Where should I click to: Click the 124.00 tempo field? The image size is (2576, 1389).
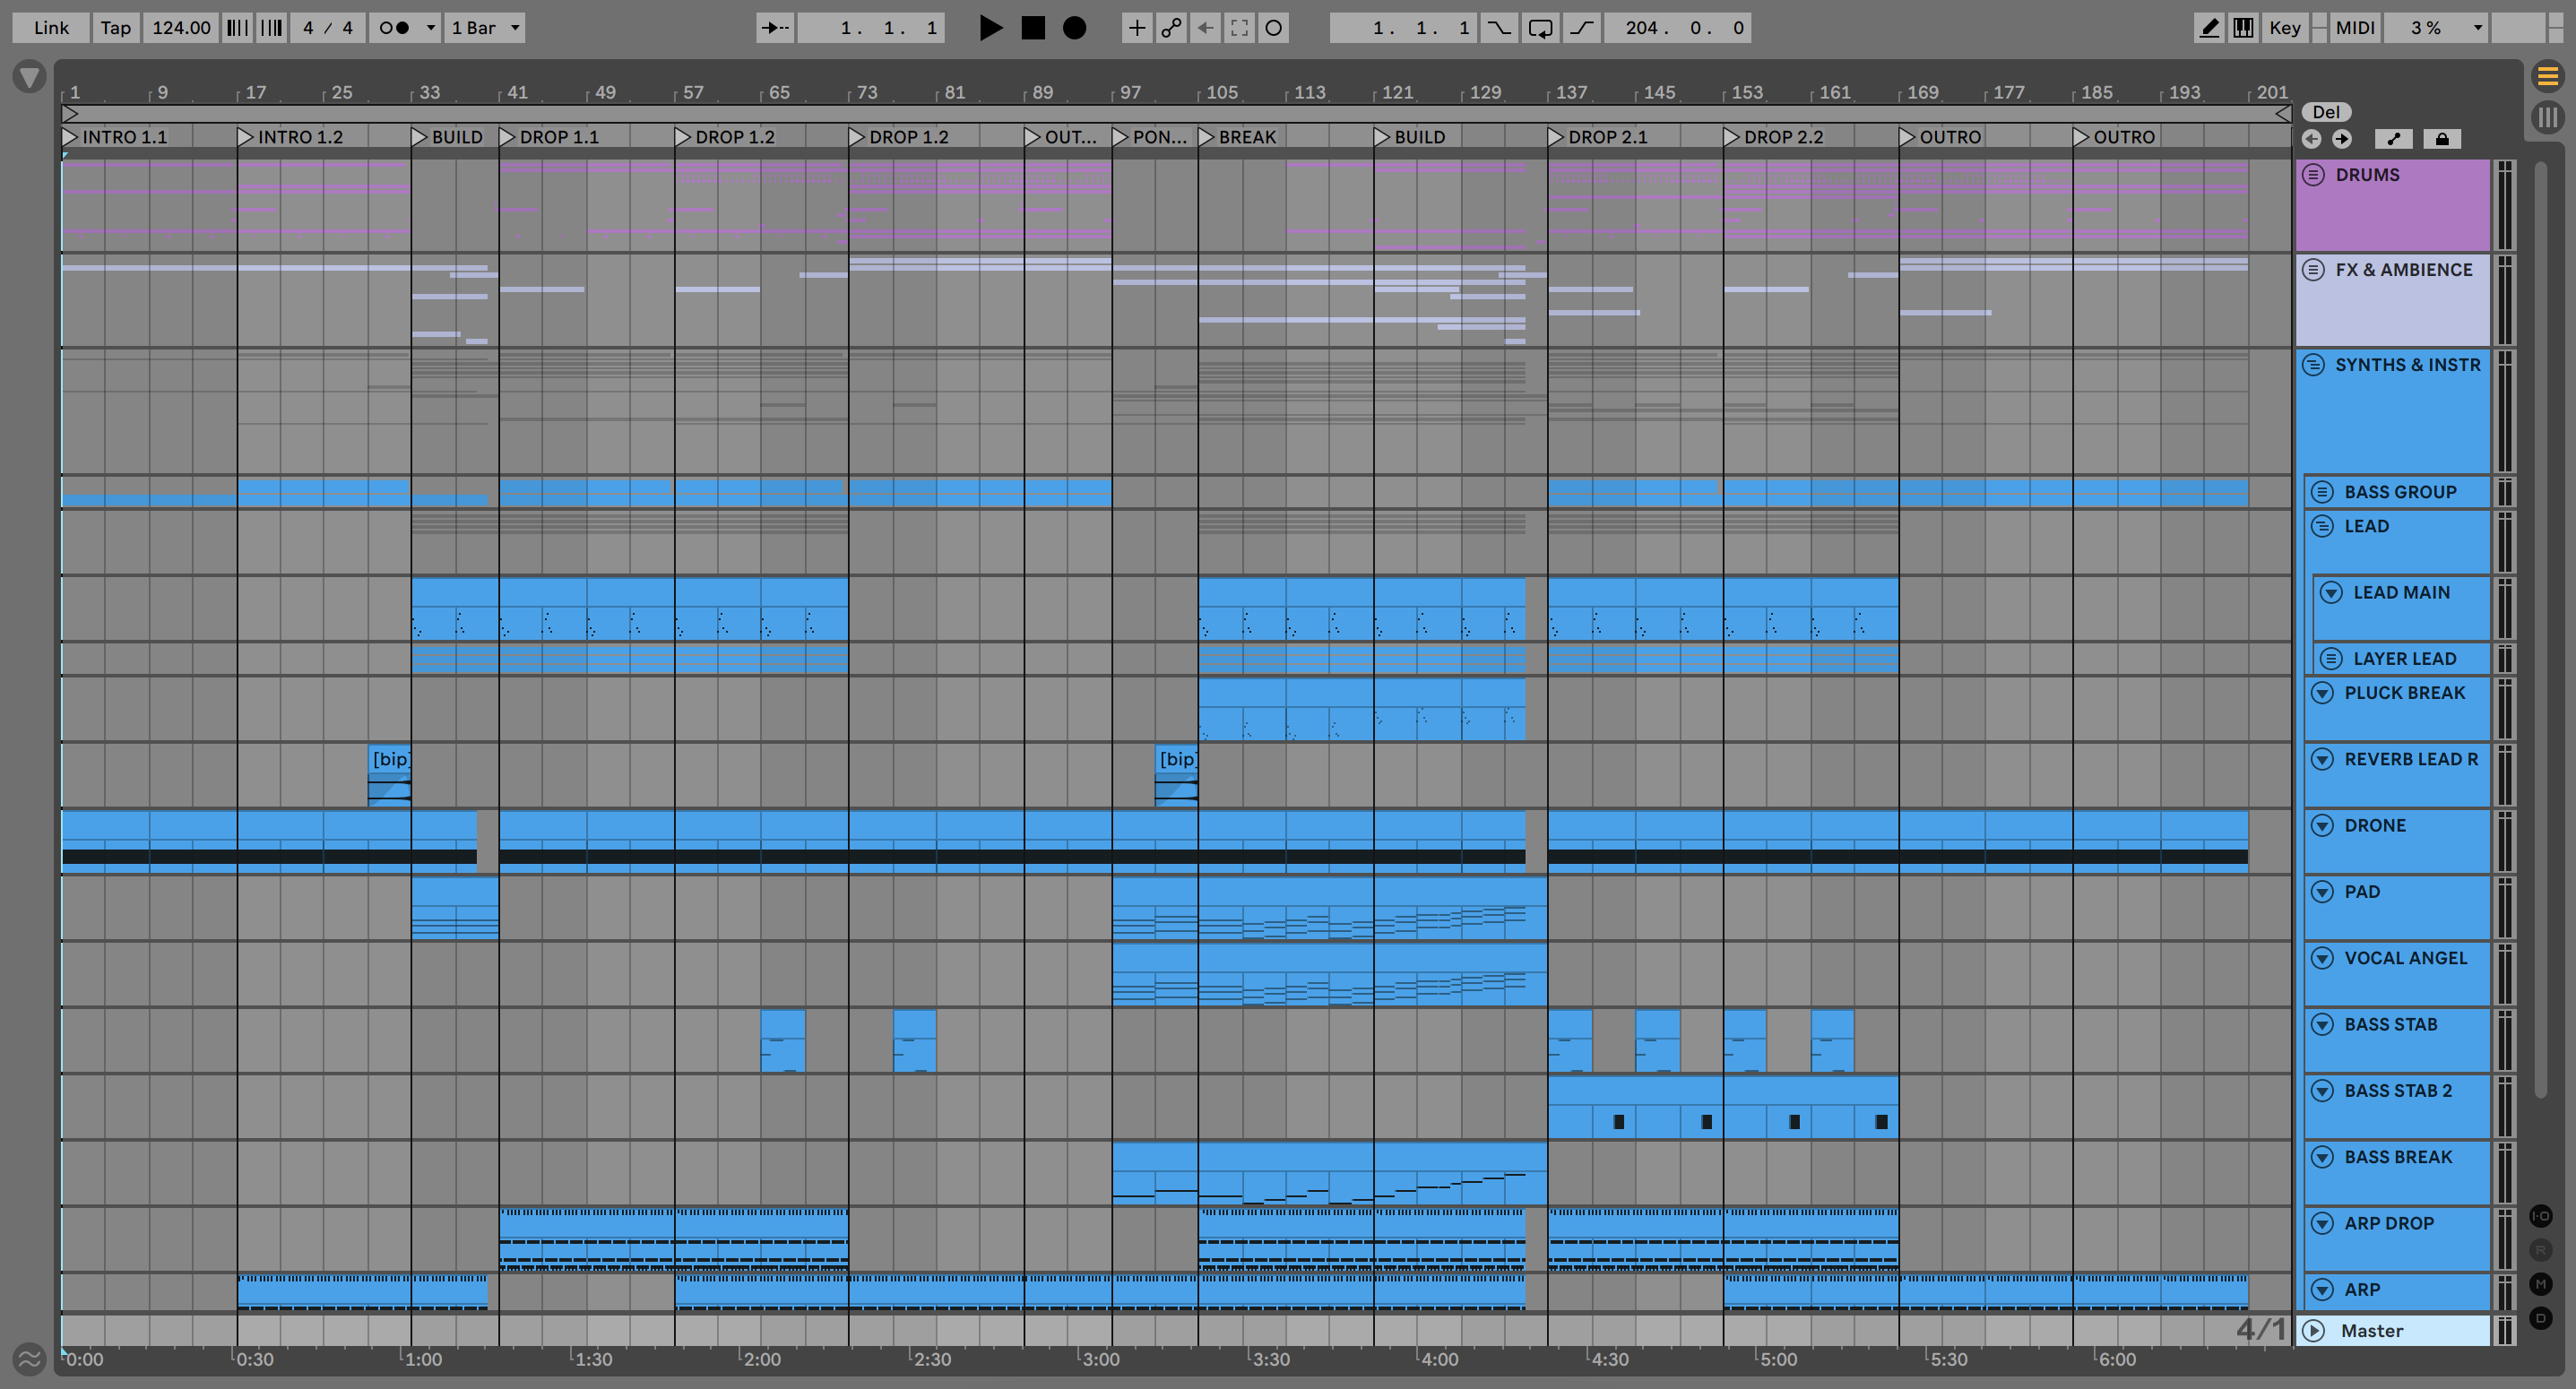tap(181, 28)
